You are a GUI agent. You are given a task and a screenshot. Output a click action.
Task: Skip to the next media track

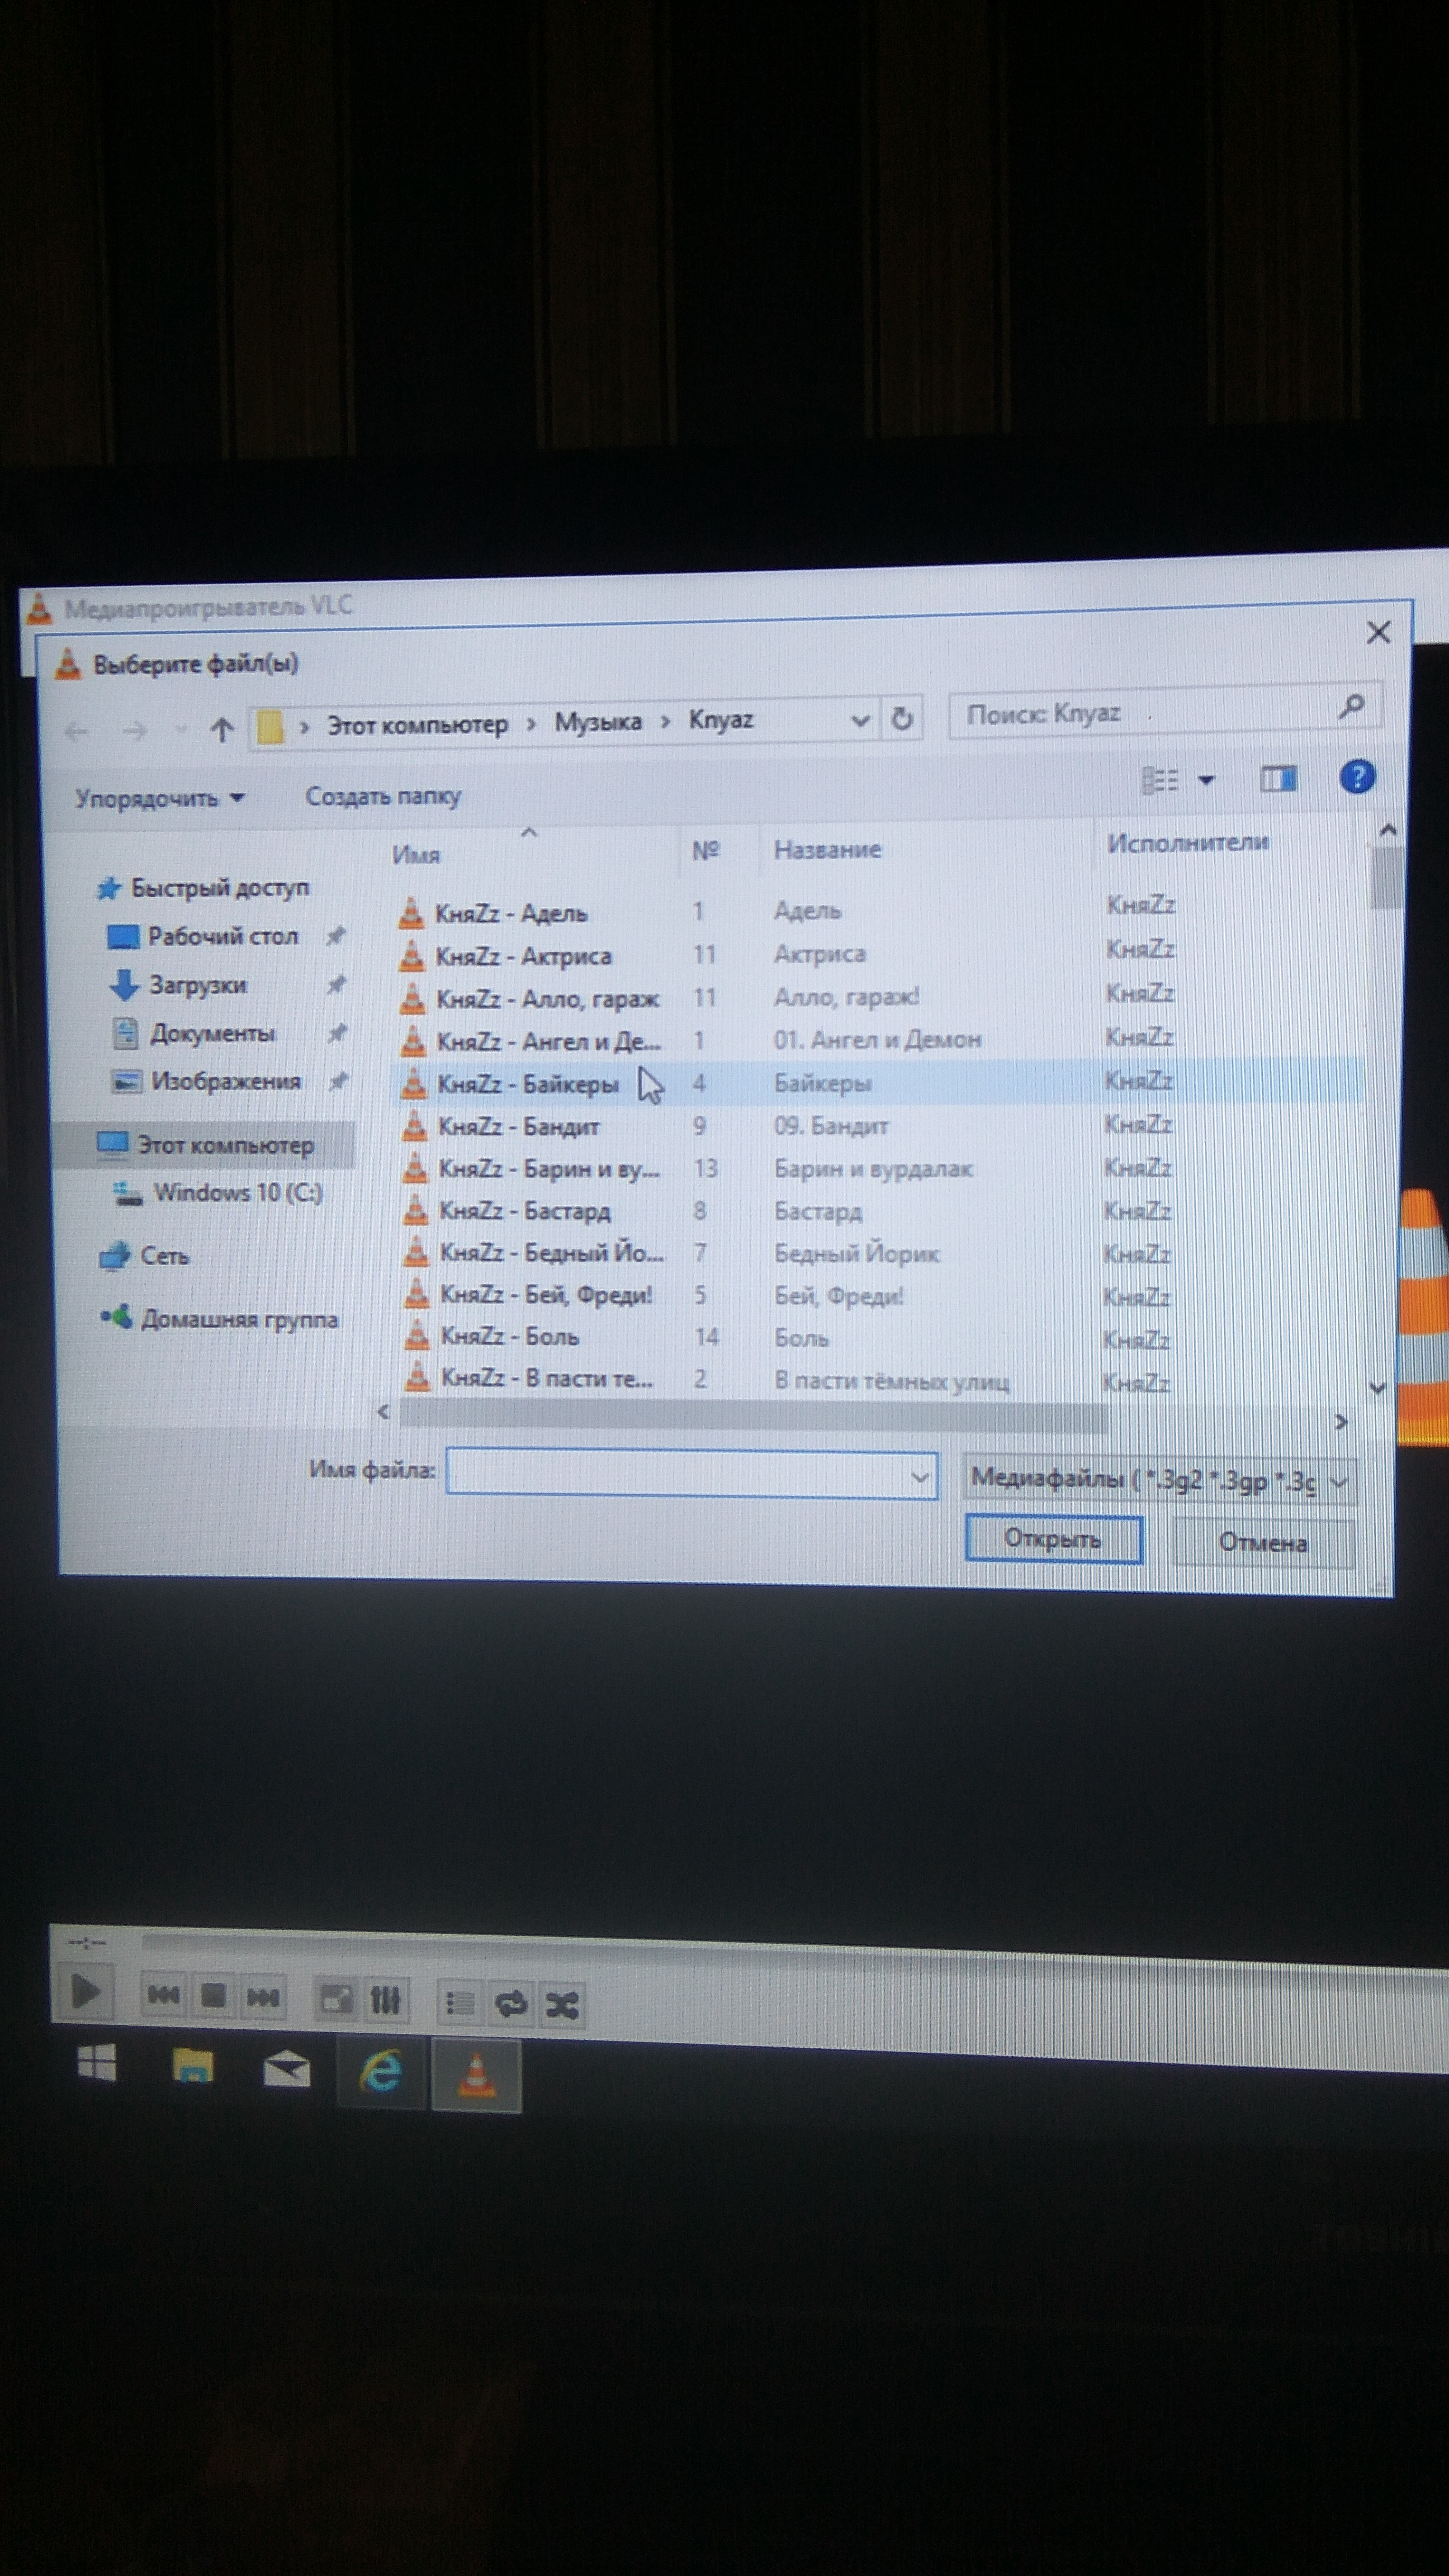click(x=263, y=1998)
